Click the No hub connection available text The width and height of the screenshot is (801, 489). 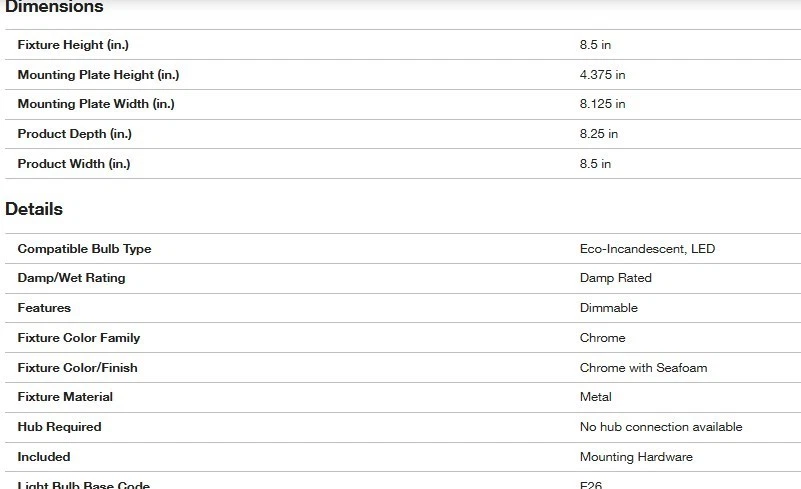661,427
